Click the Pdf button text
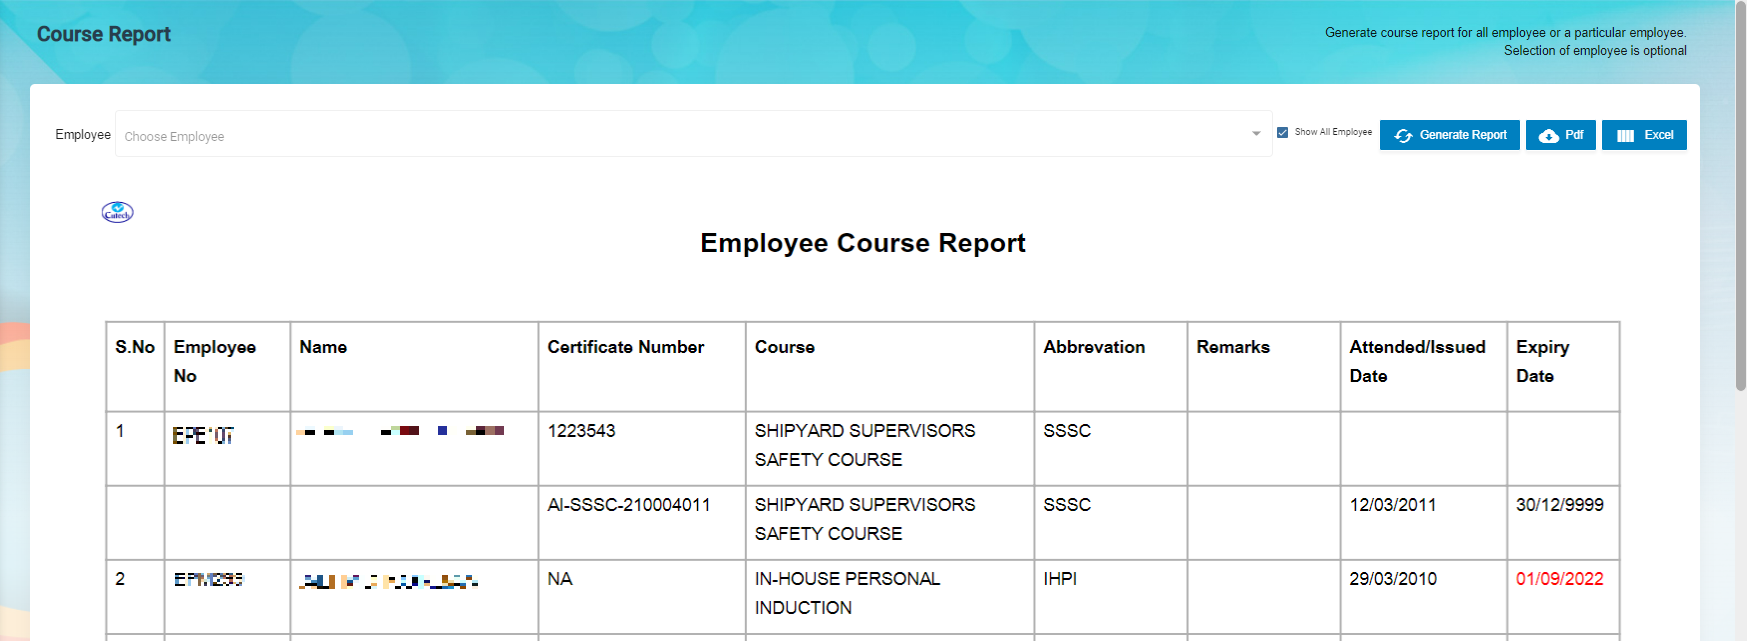The image size is (1747, 641). 1574,135
